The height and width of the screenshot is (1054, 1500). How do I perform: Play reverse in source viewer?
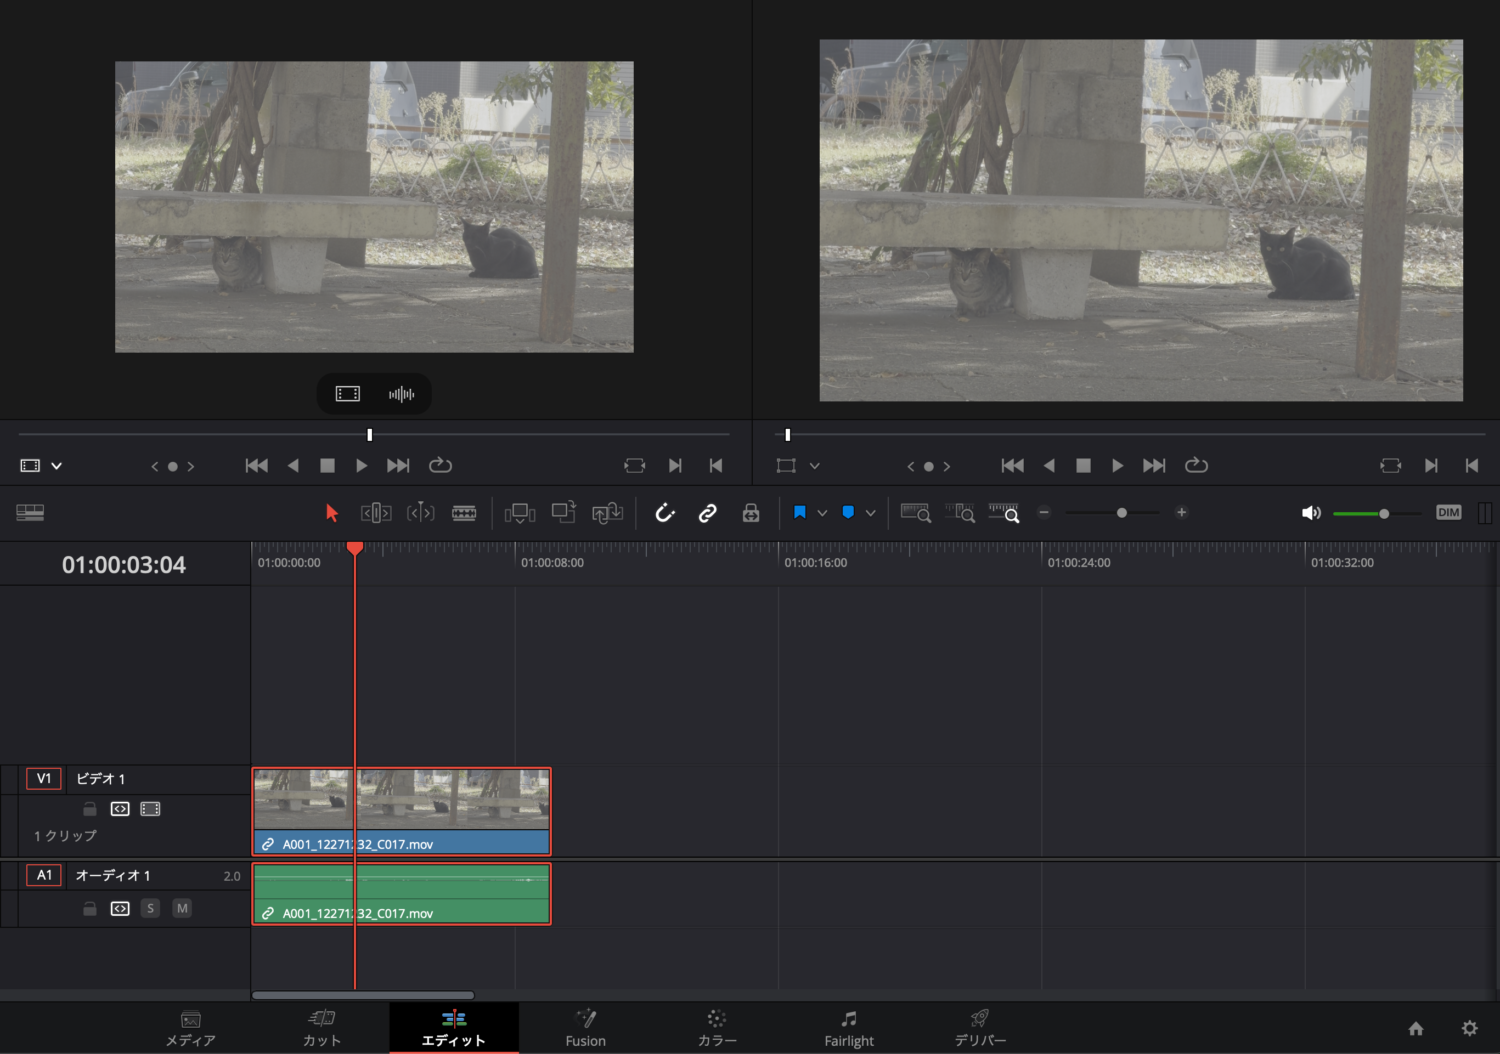tap(293, 466)
